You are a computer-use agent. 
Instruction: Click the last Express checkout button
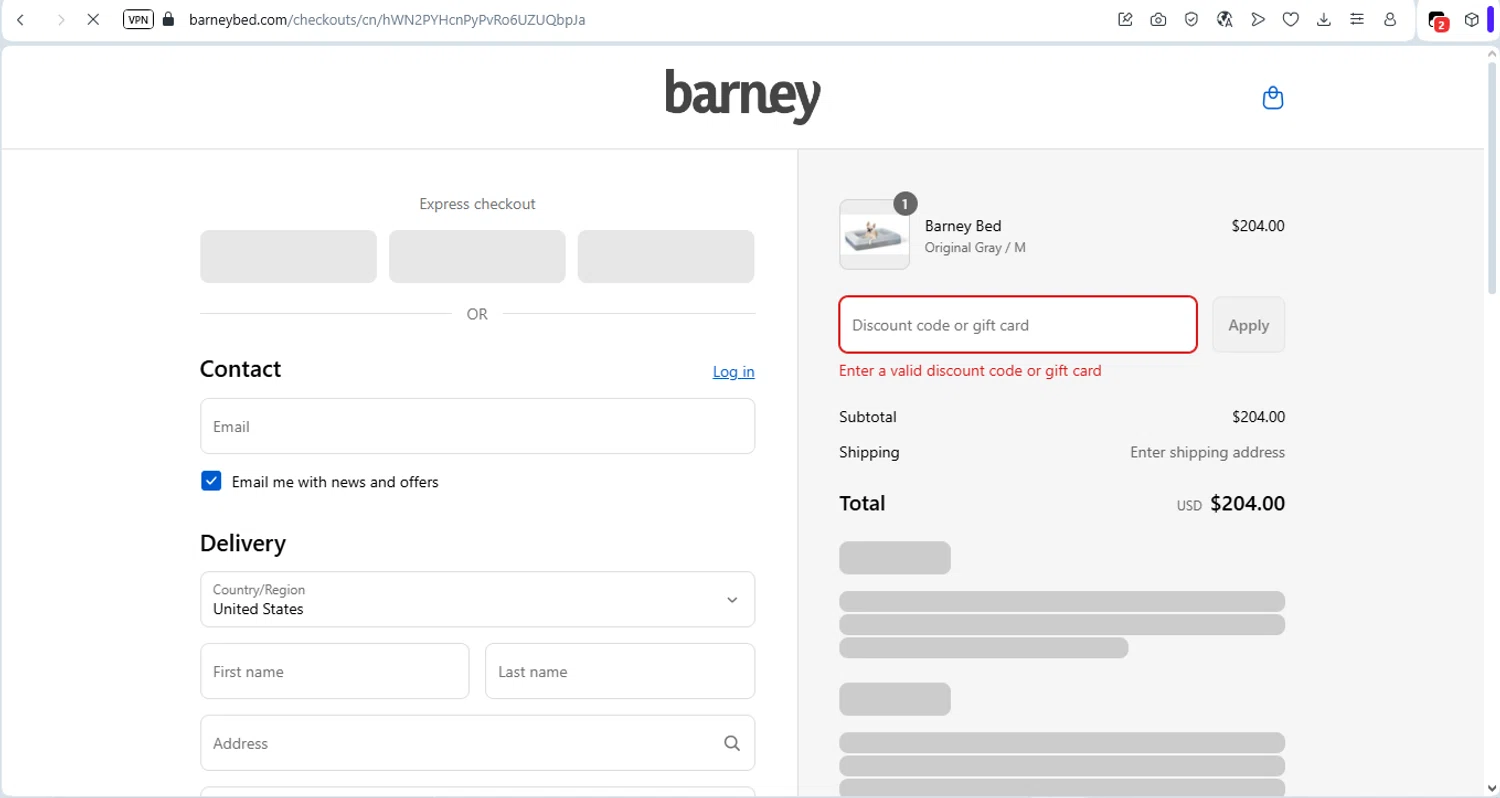tap(666, 257)
